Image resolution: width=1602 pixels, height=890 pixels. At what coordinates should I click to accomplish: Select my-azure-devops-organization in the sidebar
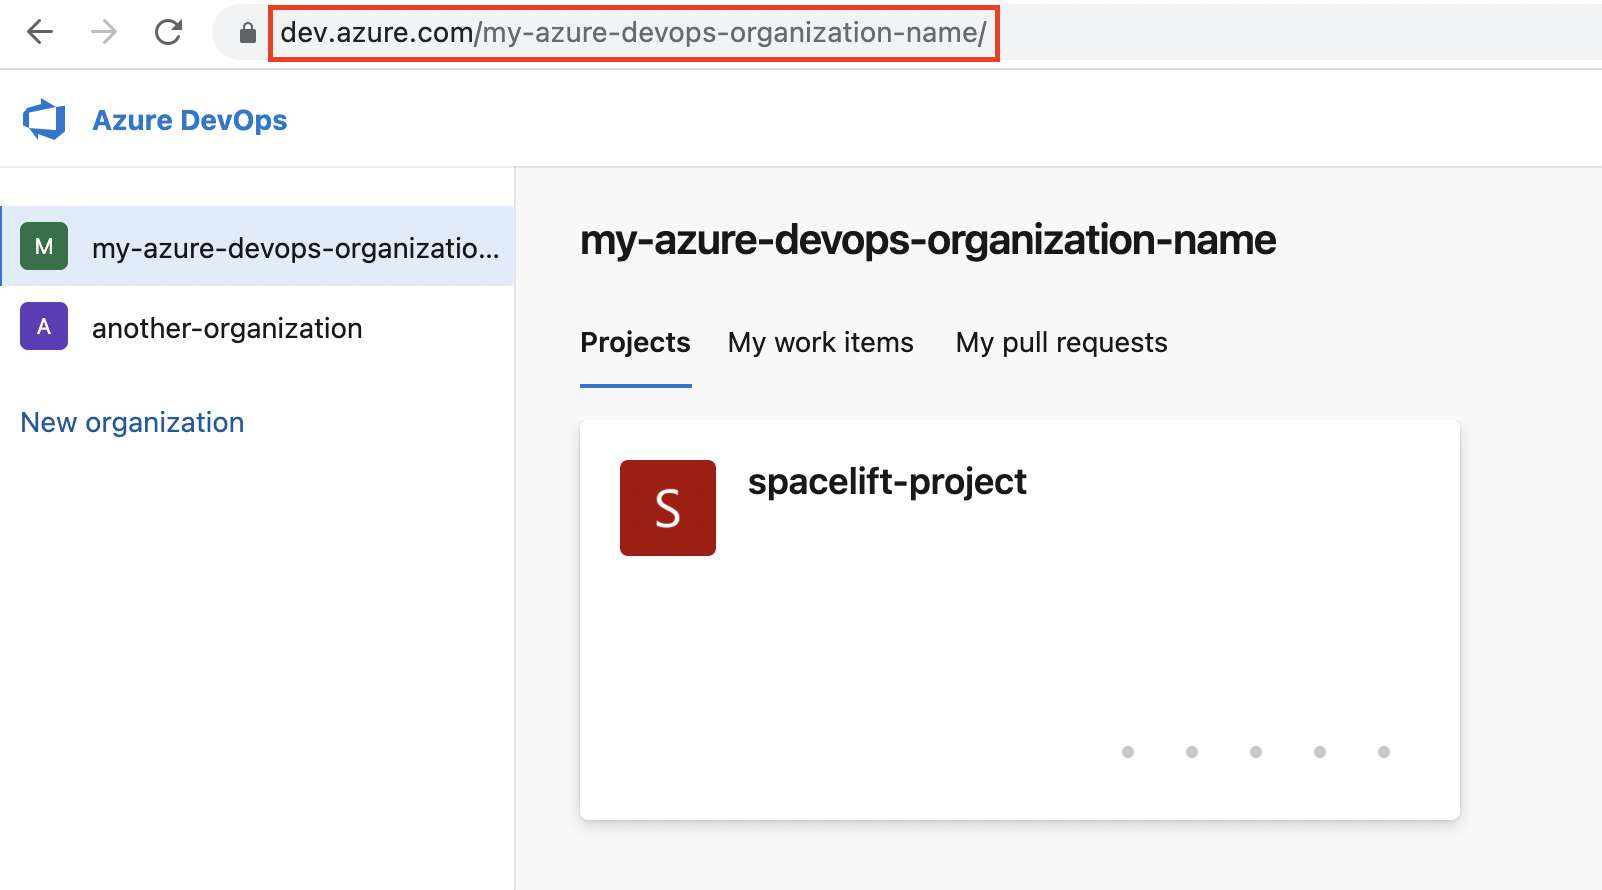(x=295, y=248)
